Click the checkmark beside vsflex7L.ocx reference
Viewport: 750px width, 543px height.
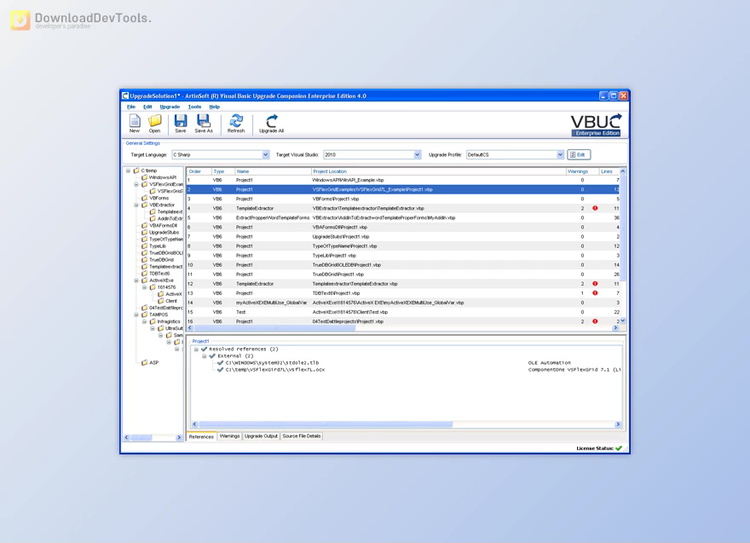coord(220,369)
